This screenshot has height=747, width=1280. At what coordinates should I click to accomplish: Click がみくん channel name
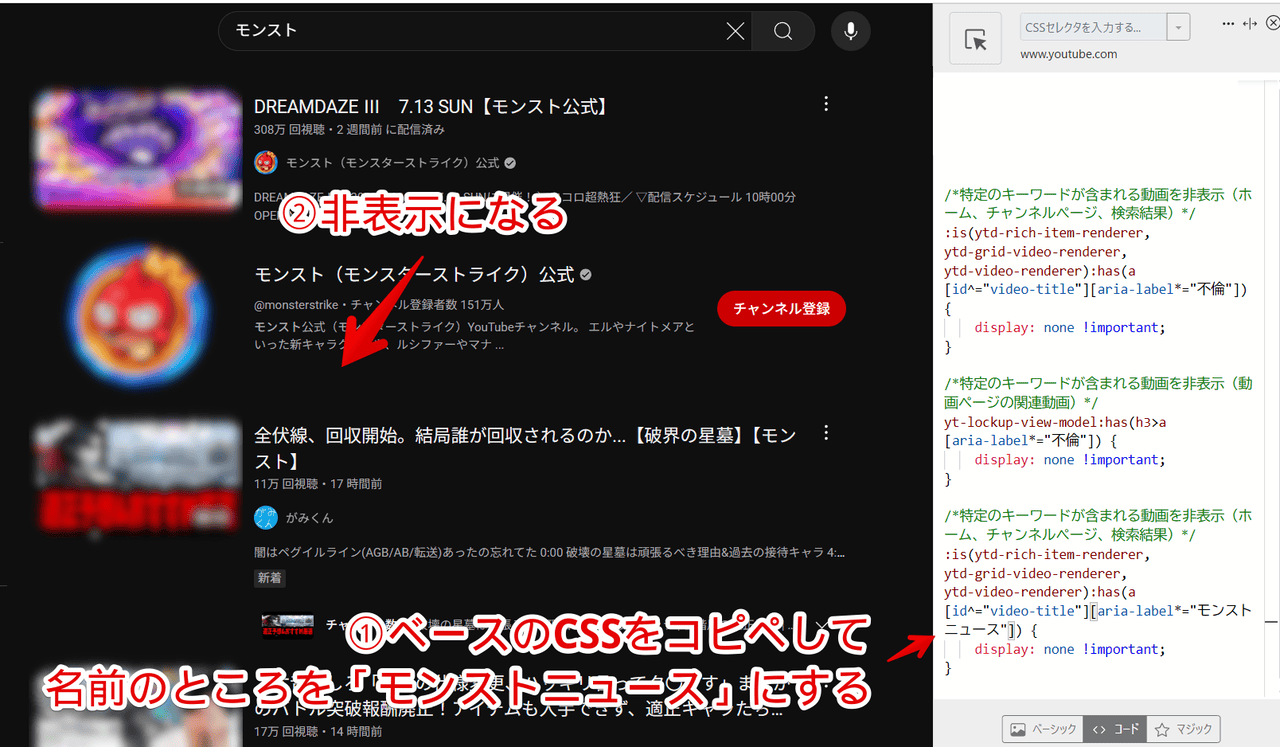pyautogui.click(x=310, y=518)
